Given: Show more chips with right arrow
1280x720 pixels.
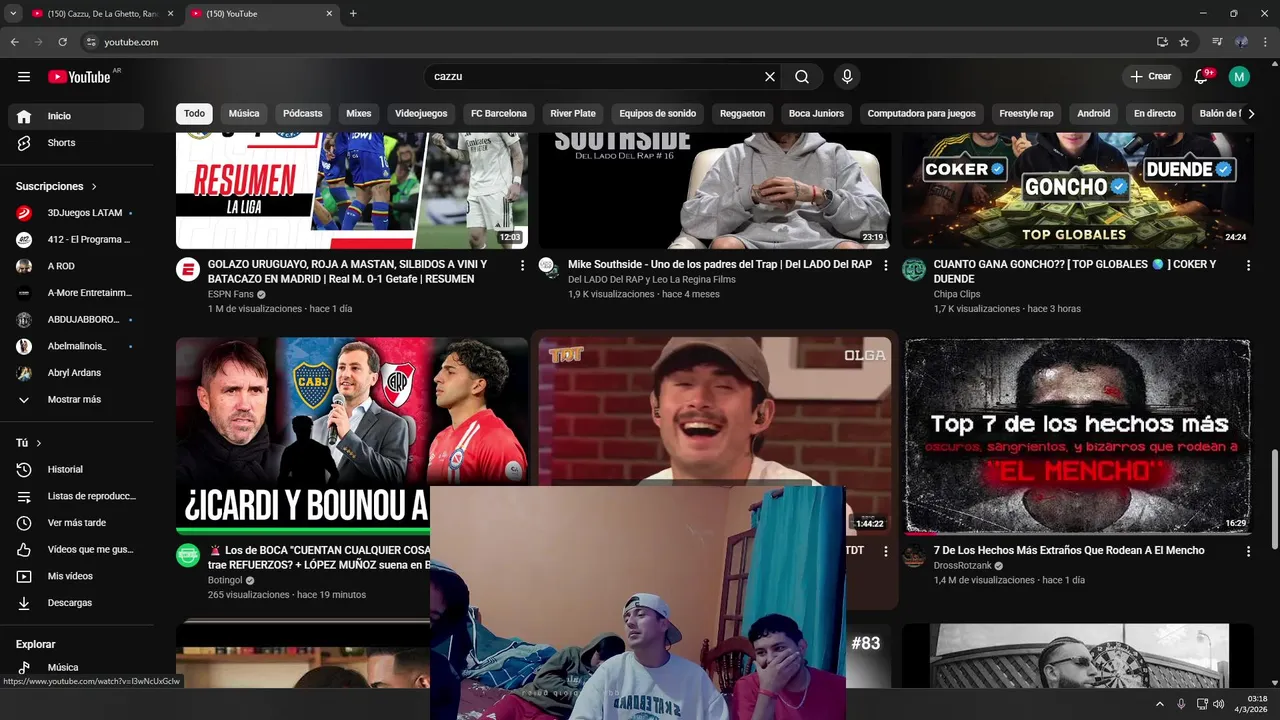Looking at the screenshot, I should click(x=1250, y=114).
